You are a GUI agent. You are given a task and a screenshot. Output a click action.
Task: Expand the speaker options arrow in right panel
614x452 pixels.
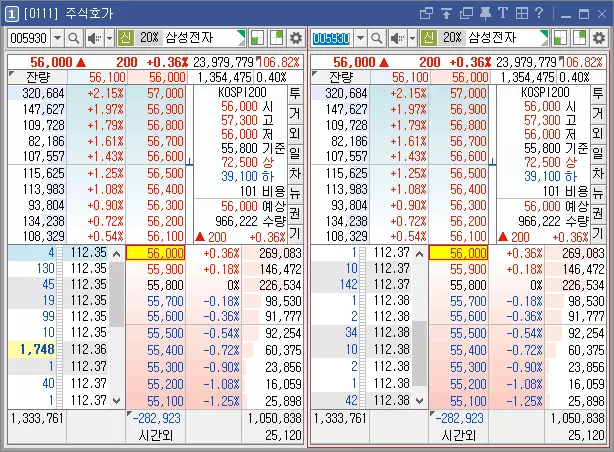(x=412, y=38)
